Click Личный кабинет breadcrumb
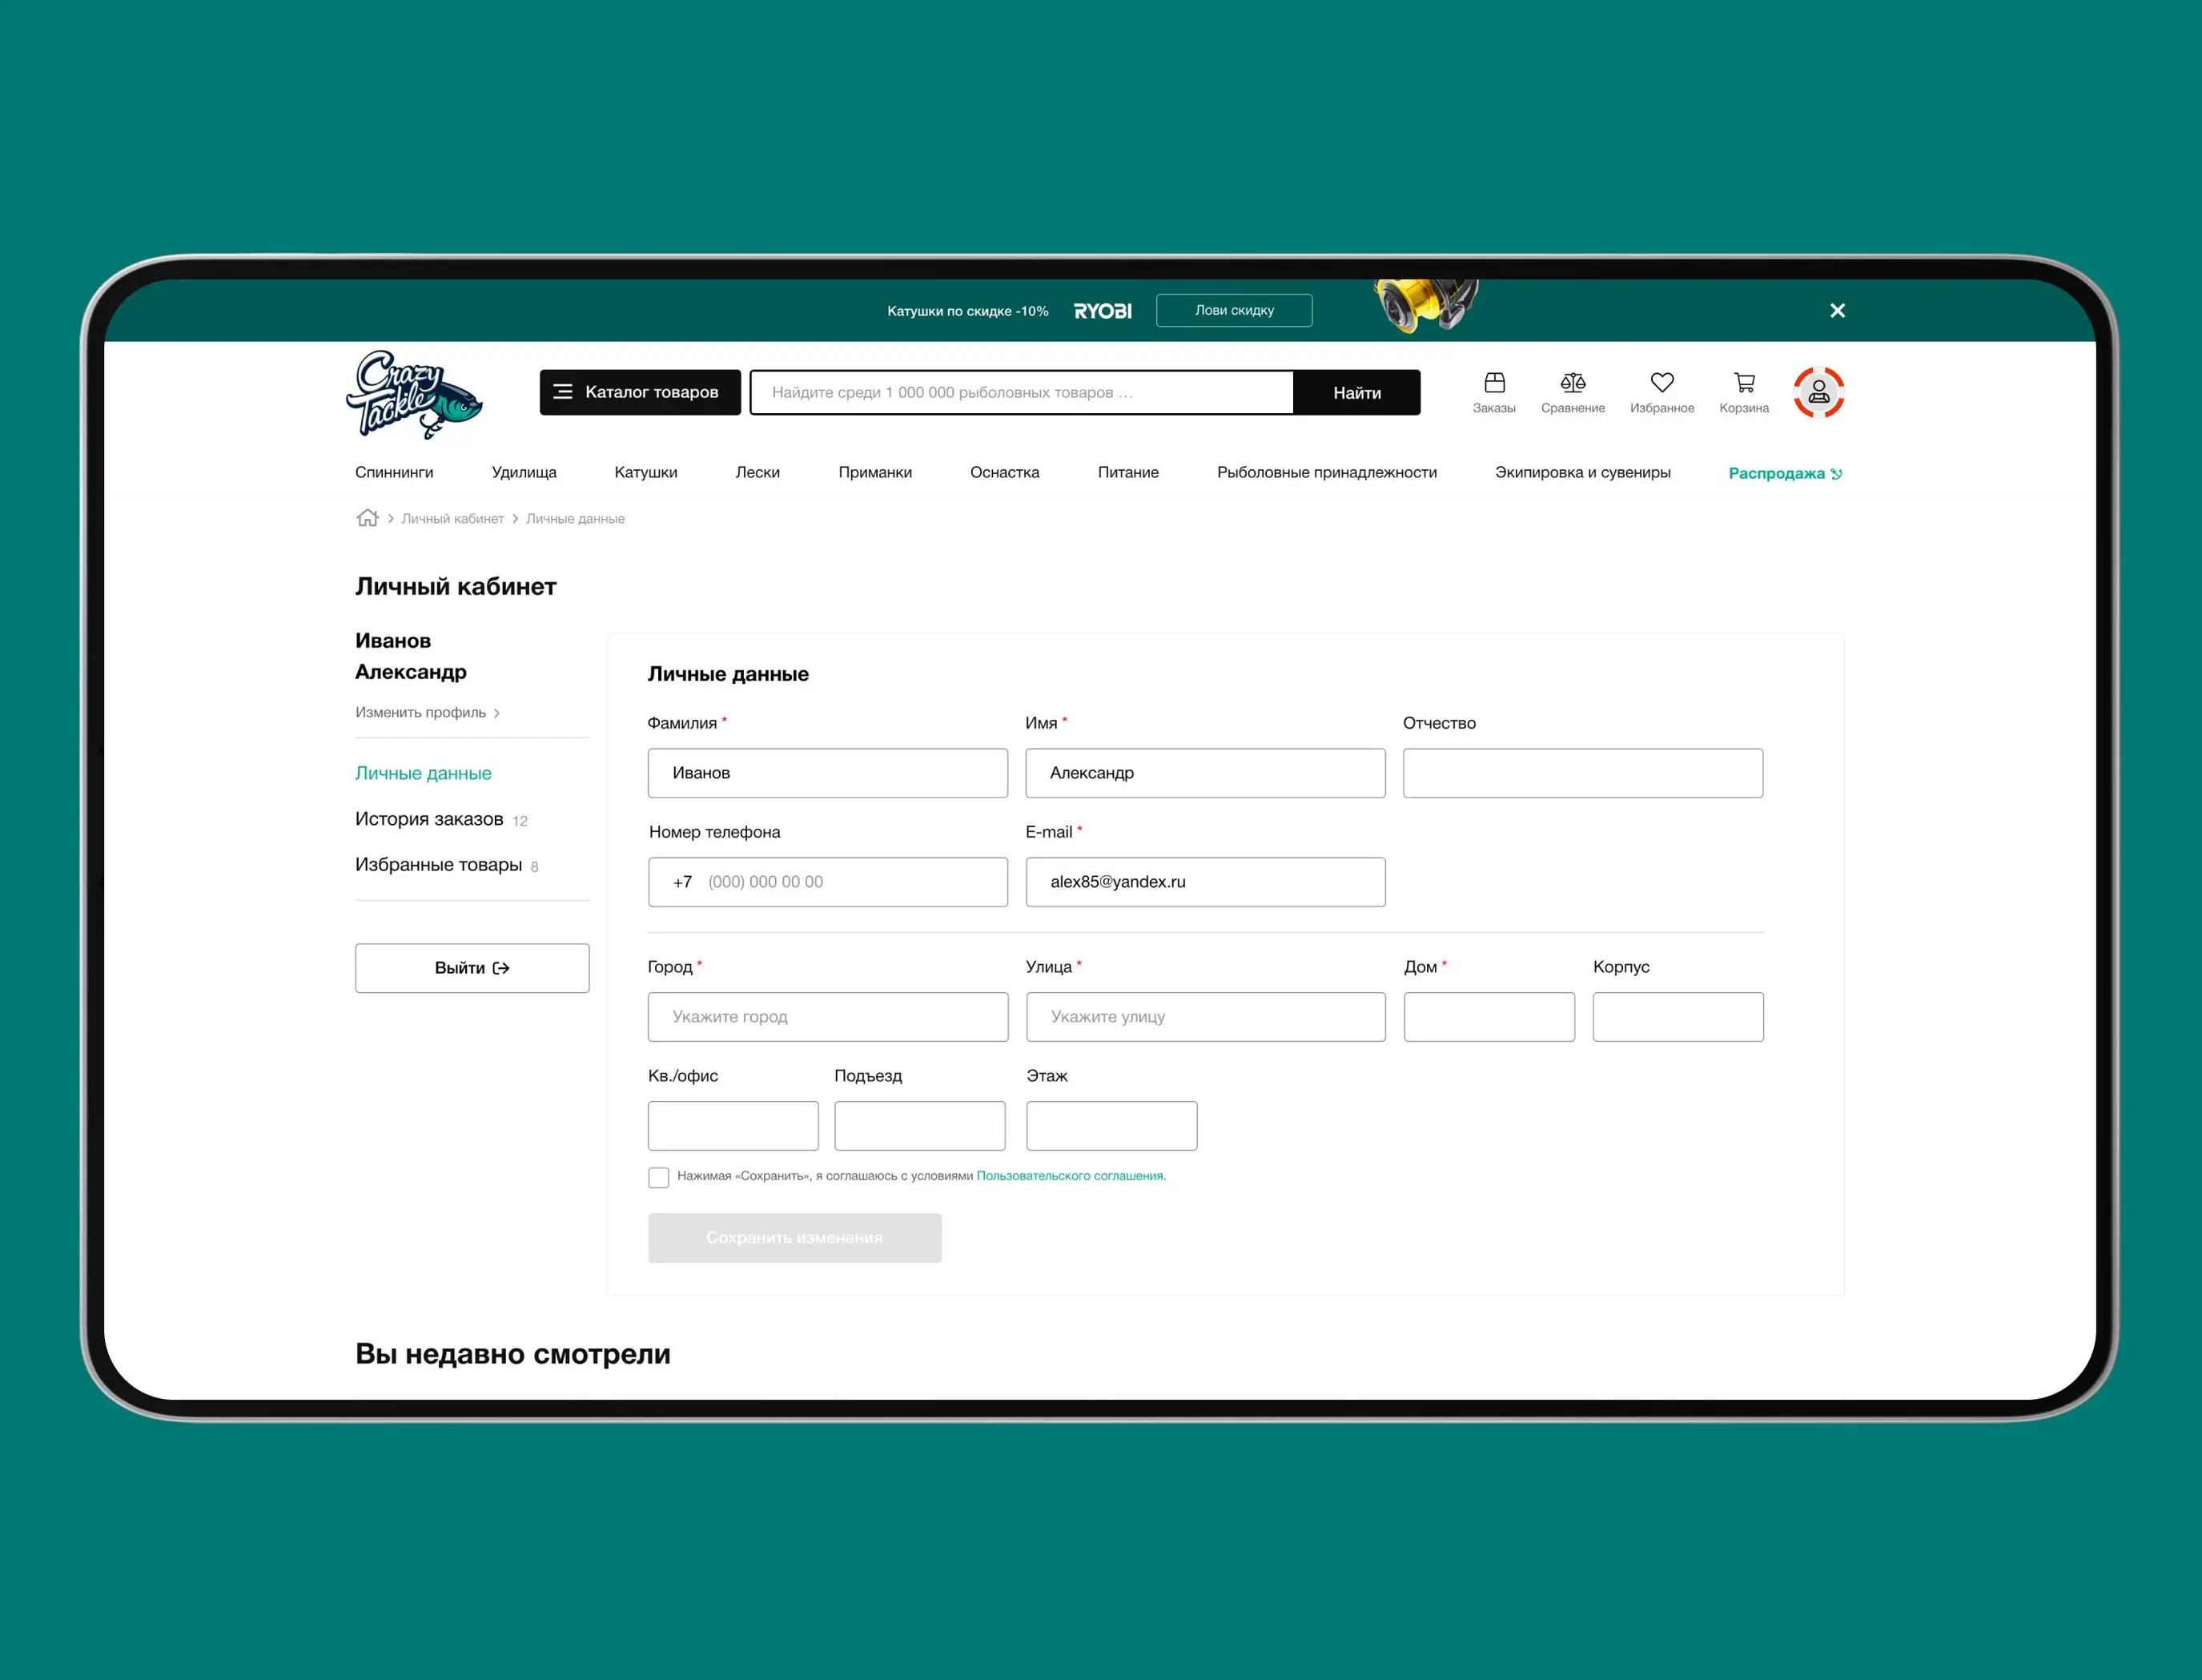This screenshot has width=2202, height=1680. click(x=452, y=518)
